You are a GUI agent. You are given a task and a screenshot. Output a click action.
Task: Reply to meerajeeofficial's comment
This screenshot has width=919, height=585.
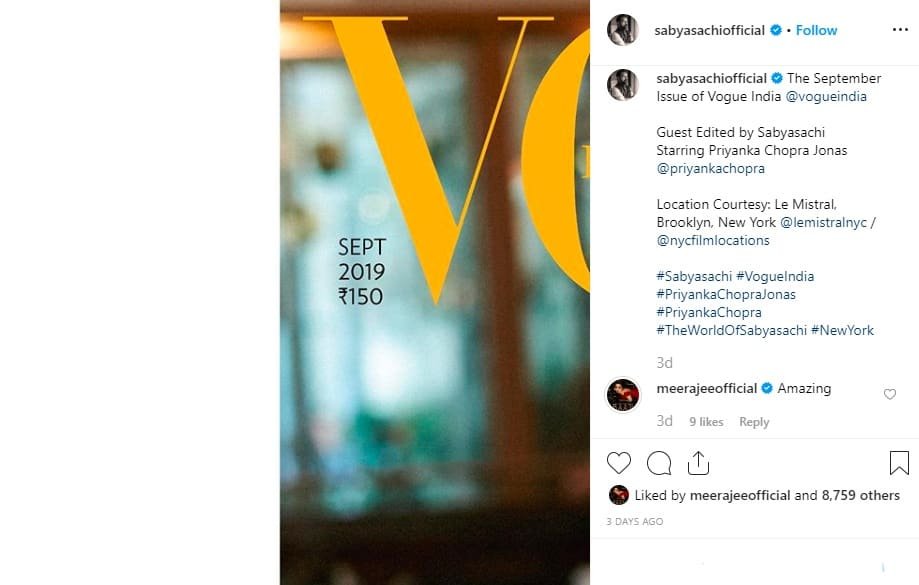point(754,422)
